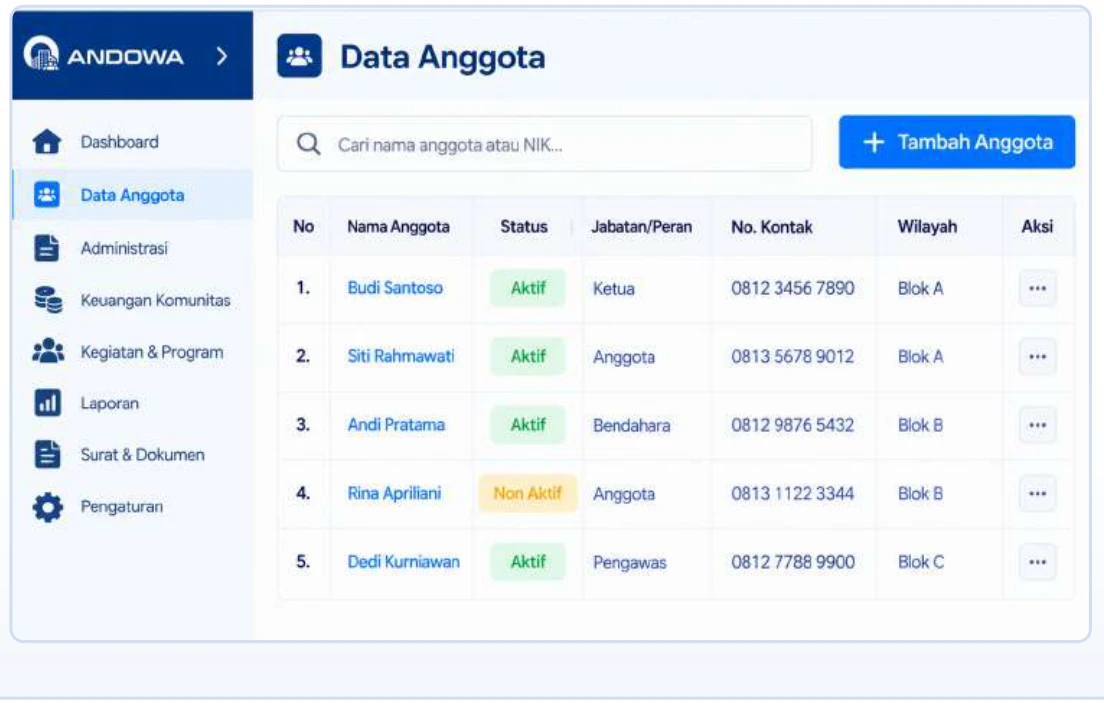
Task: Click Non Aktif badge for Rina Apriliani
Action: click(x=528, y=493)
